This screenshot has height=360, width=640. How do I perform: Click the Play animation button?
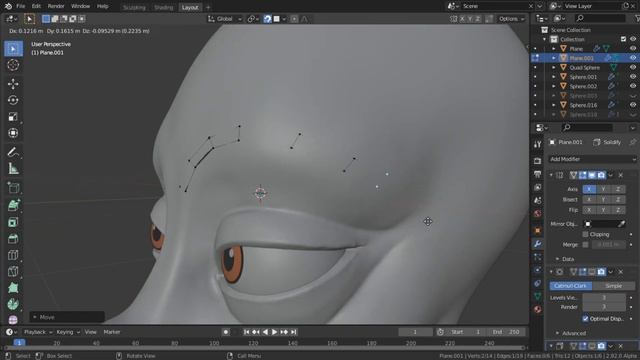click(x=275, y=332)
